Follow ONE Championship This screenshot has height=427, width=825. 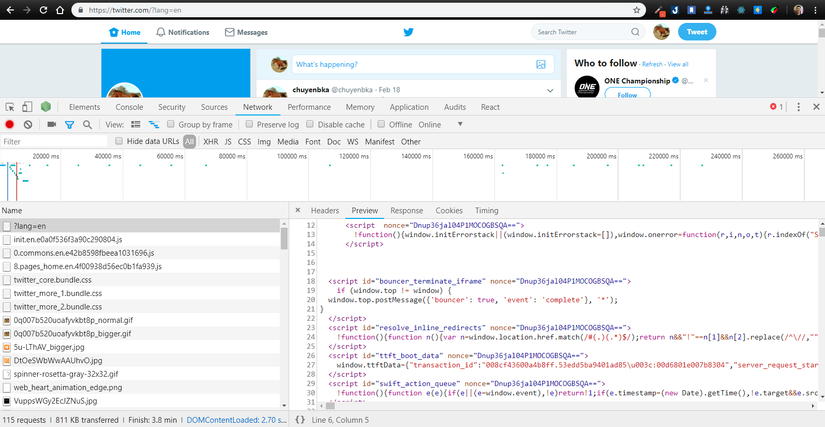click(627, 94)
